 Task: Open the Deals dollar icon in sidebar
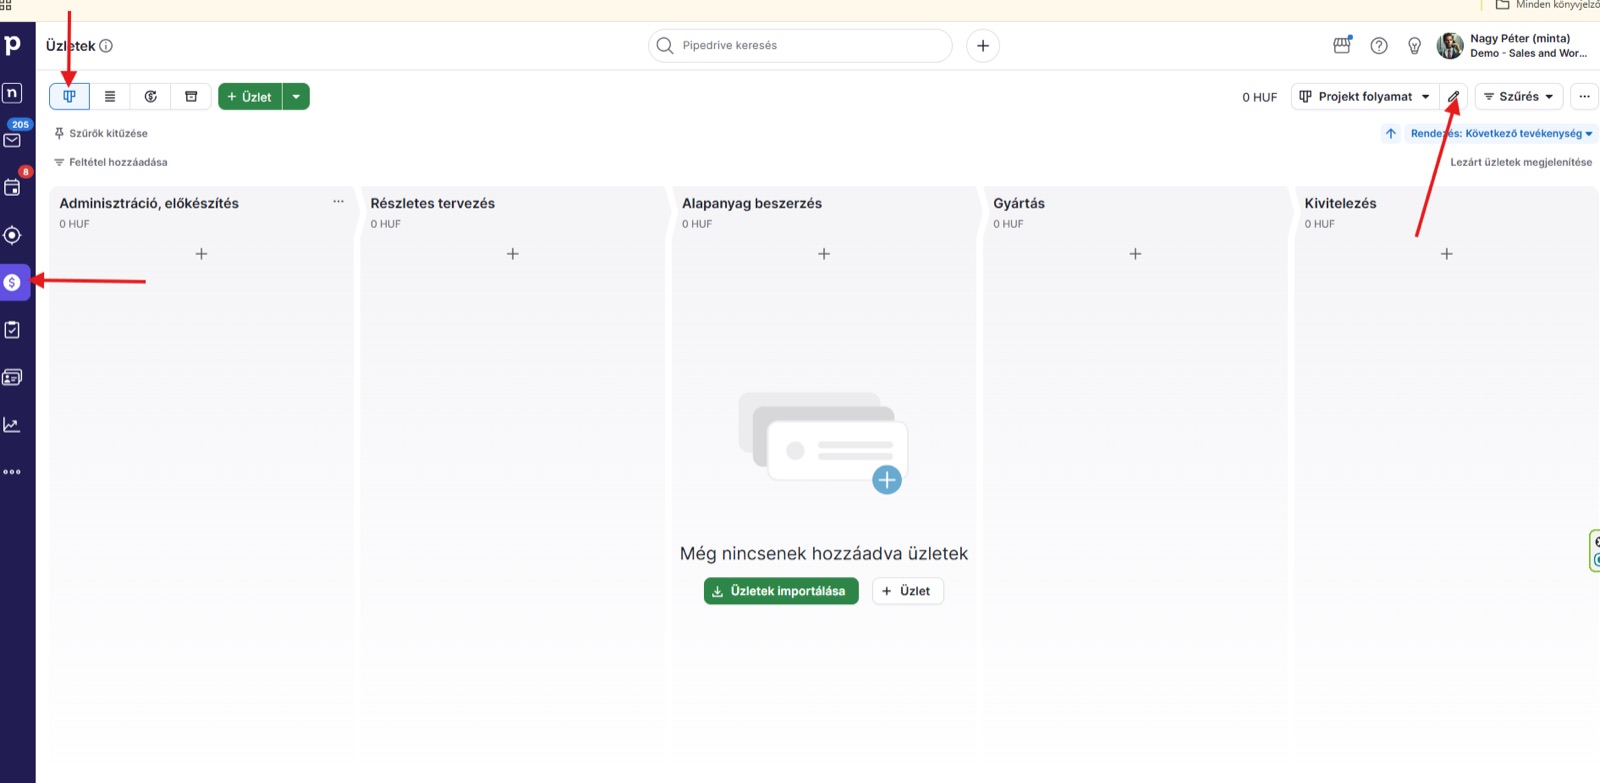tap(13, 282)
